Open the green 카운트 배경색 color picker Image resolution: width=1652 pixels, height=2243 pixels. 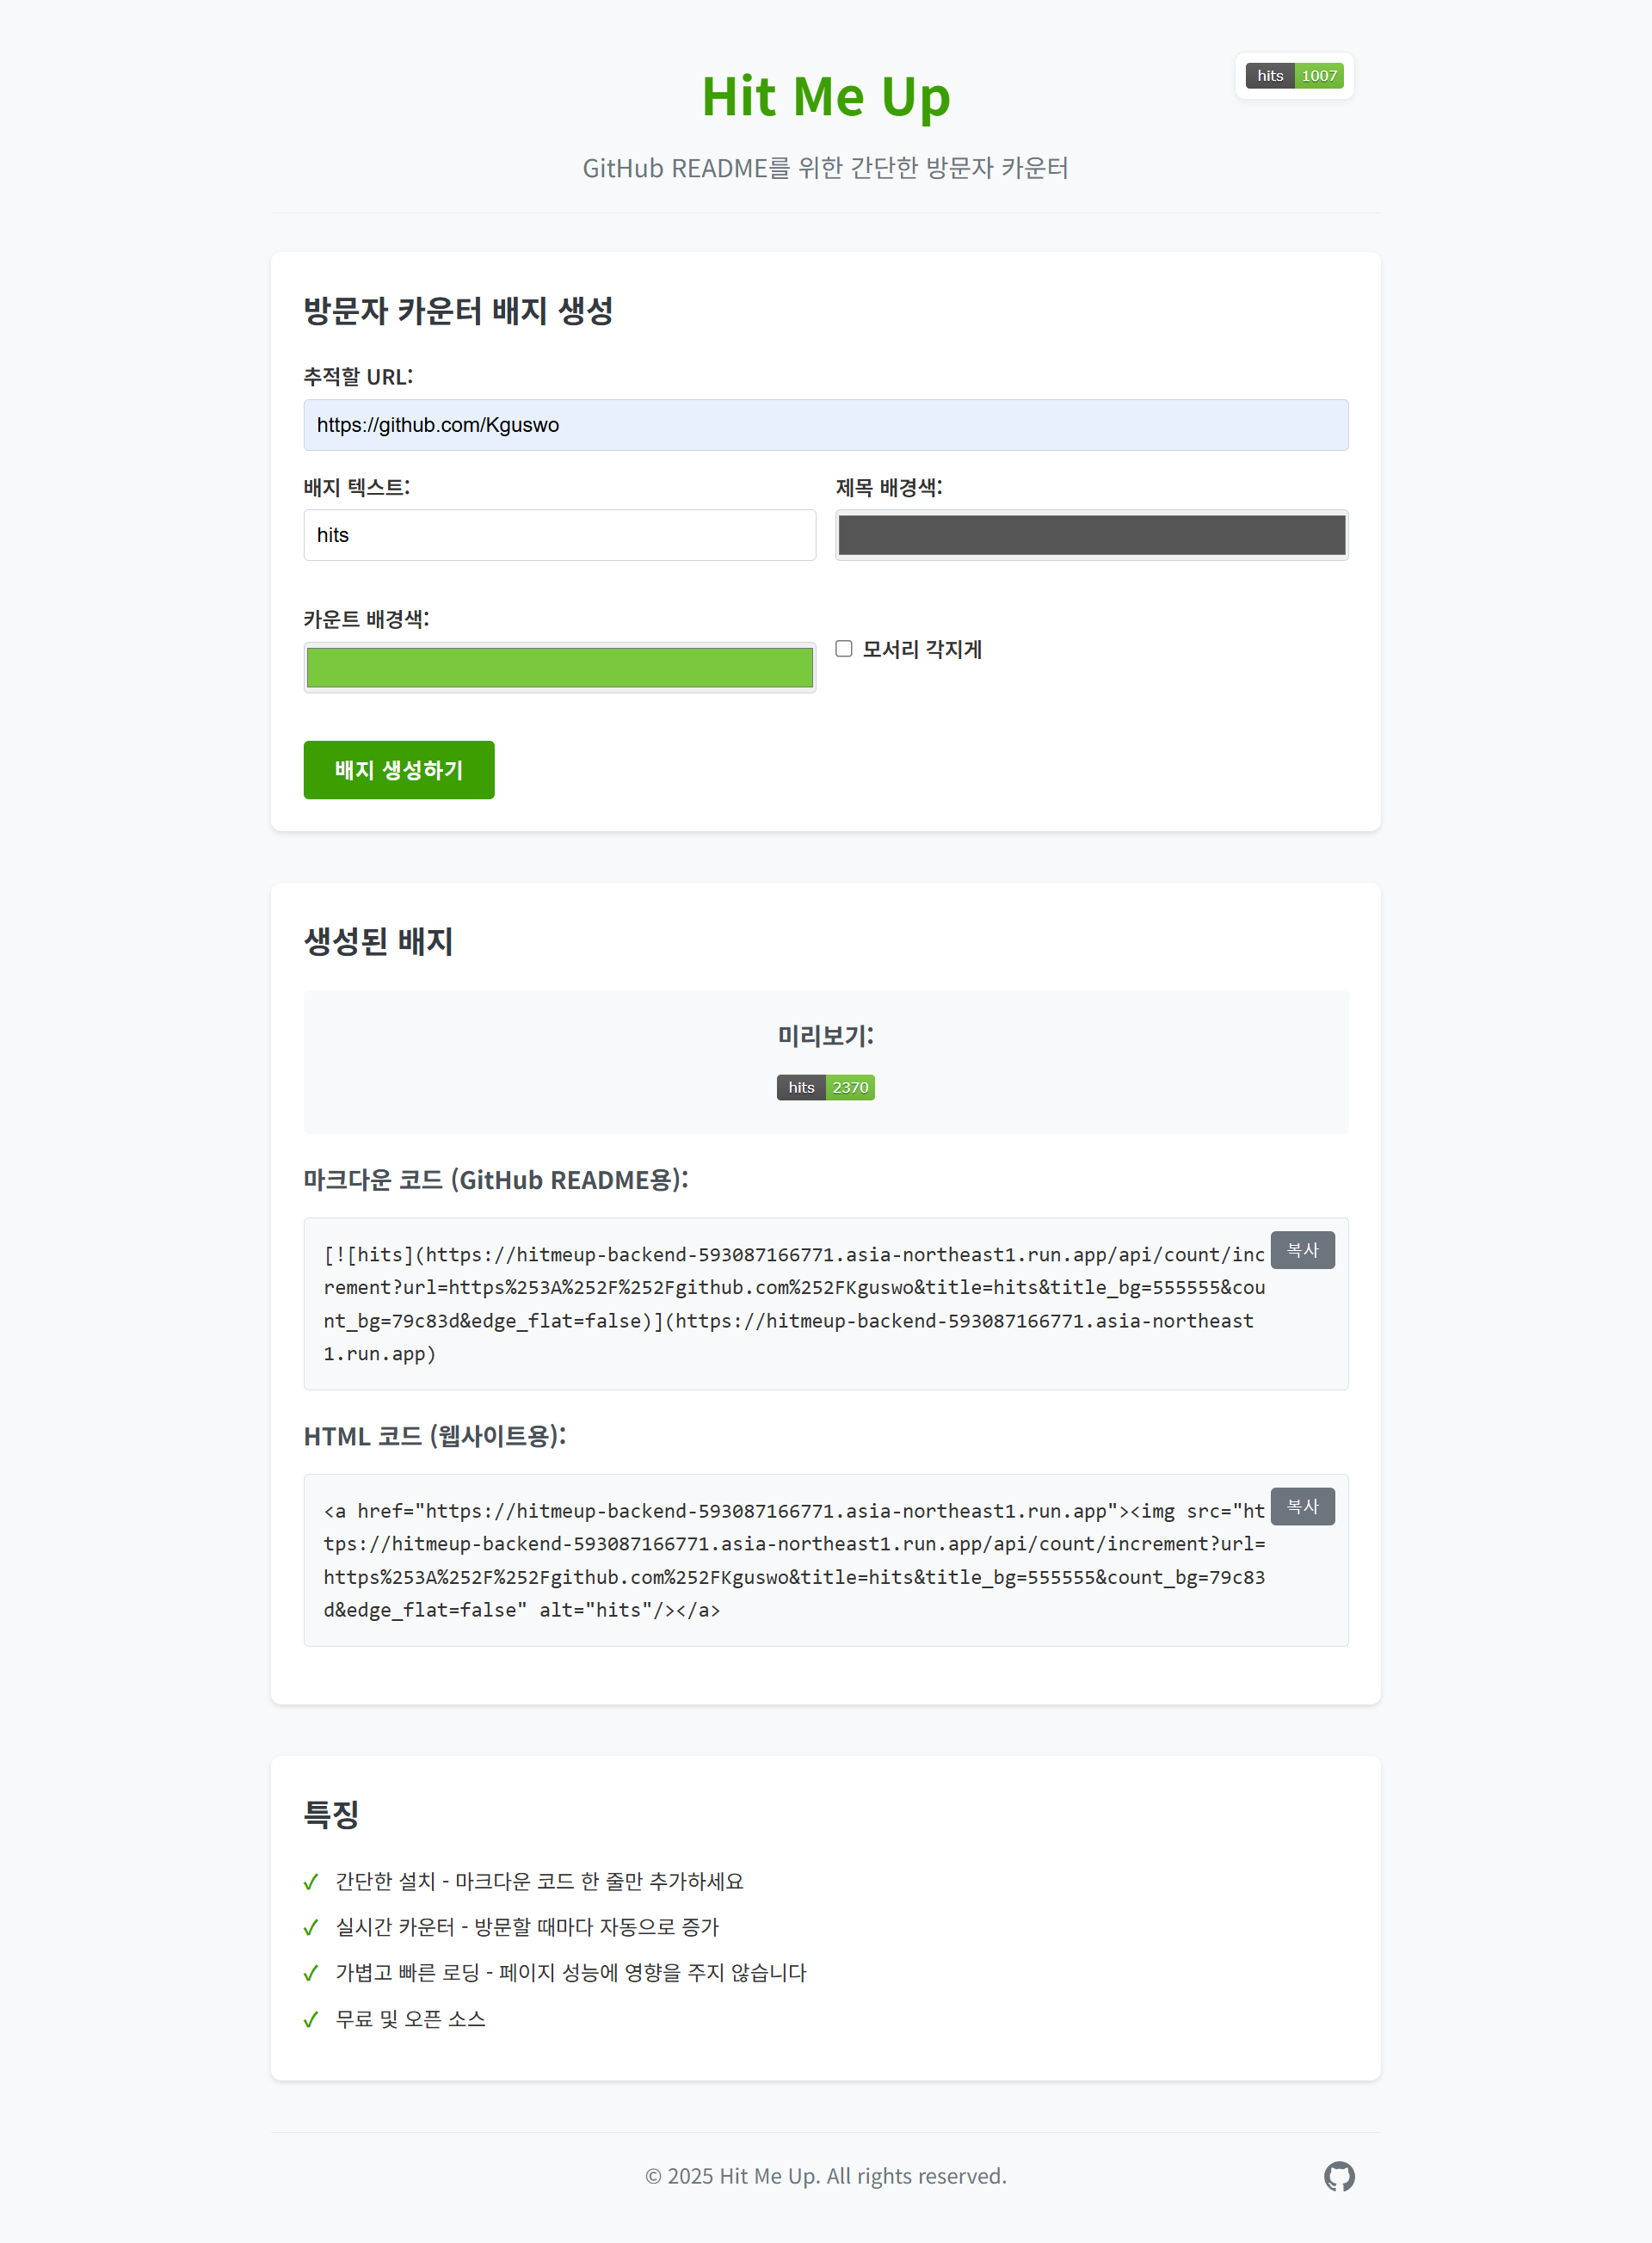[x=559, y=666]
